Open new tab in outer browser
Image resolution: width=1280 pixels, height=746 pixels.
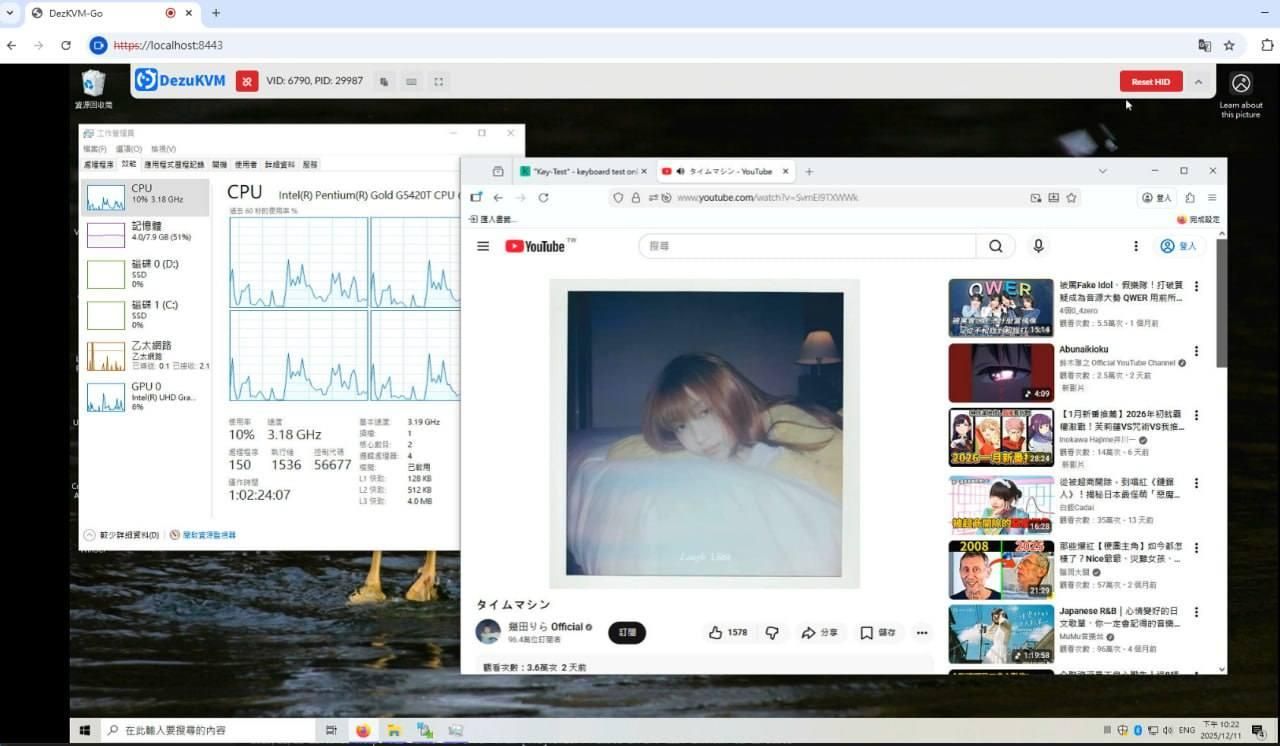216,13
